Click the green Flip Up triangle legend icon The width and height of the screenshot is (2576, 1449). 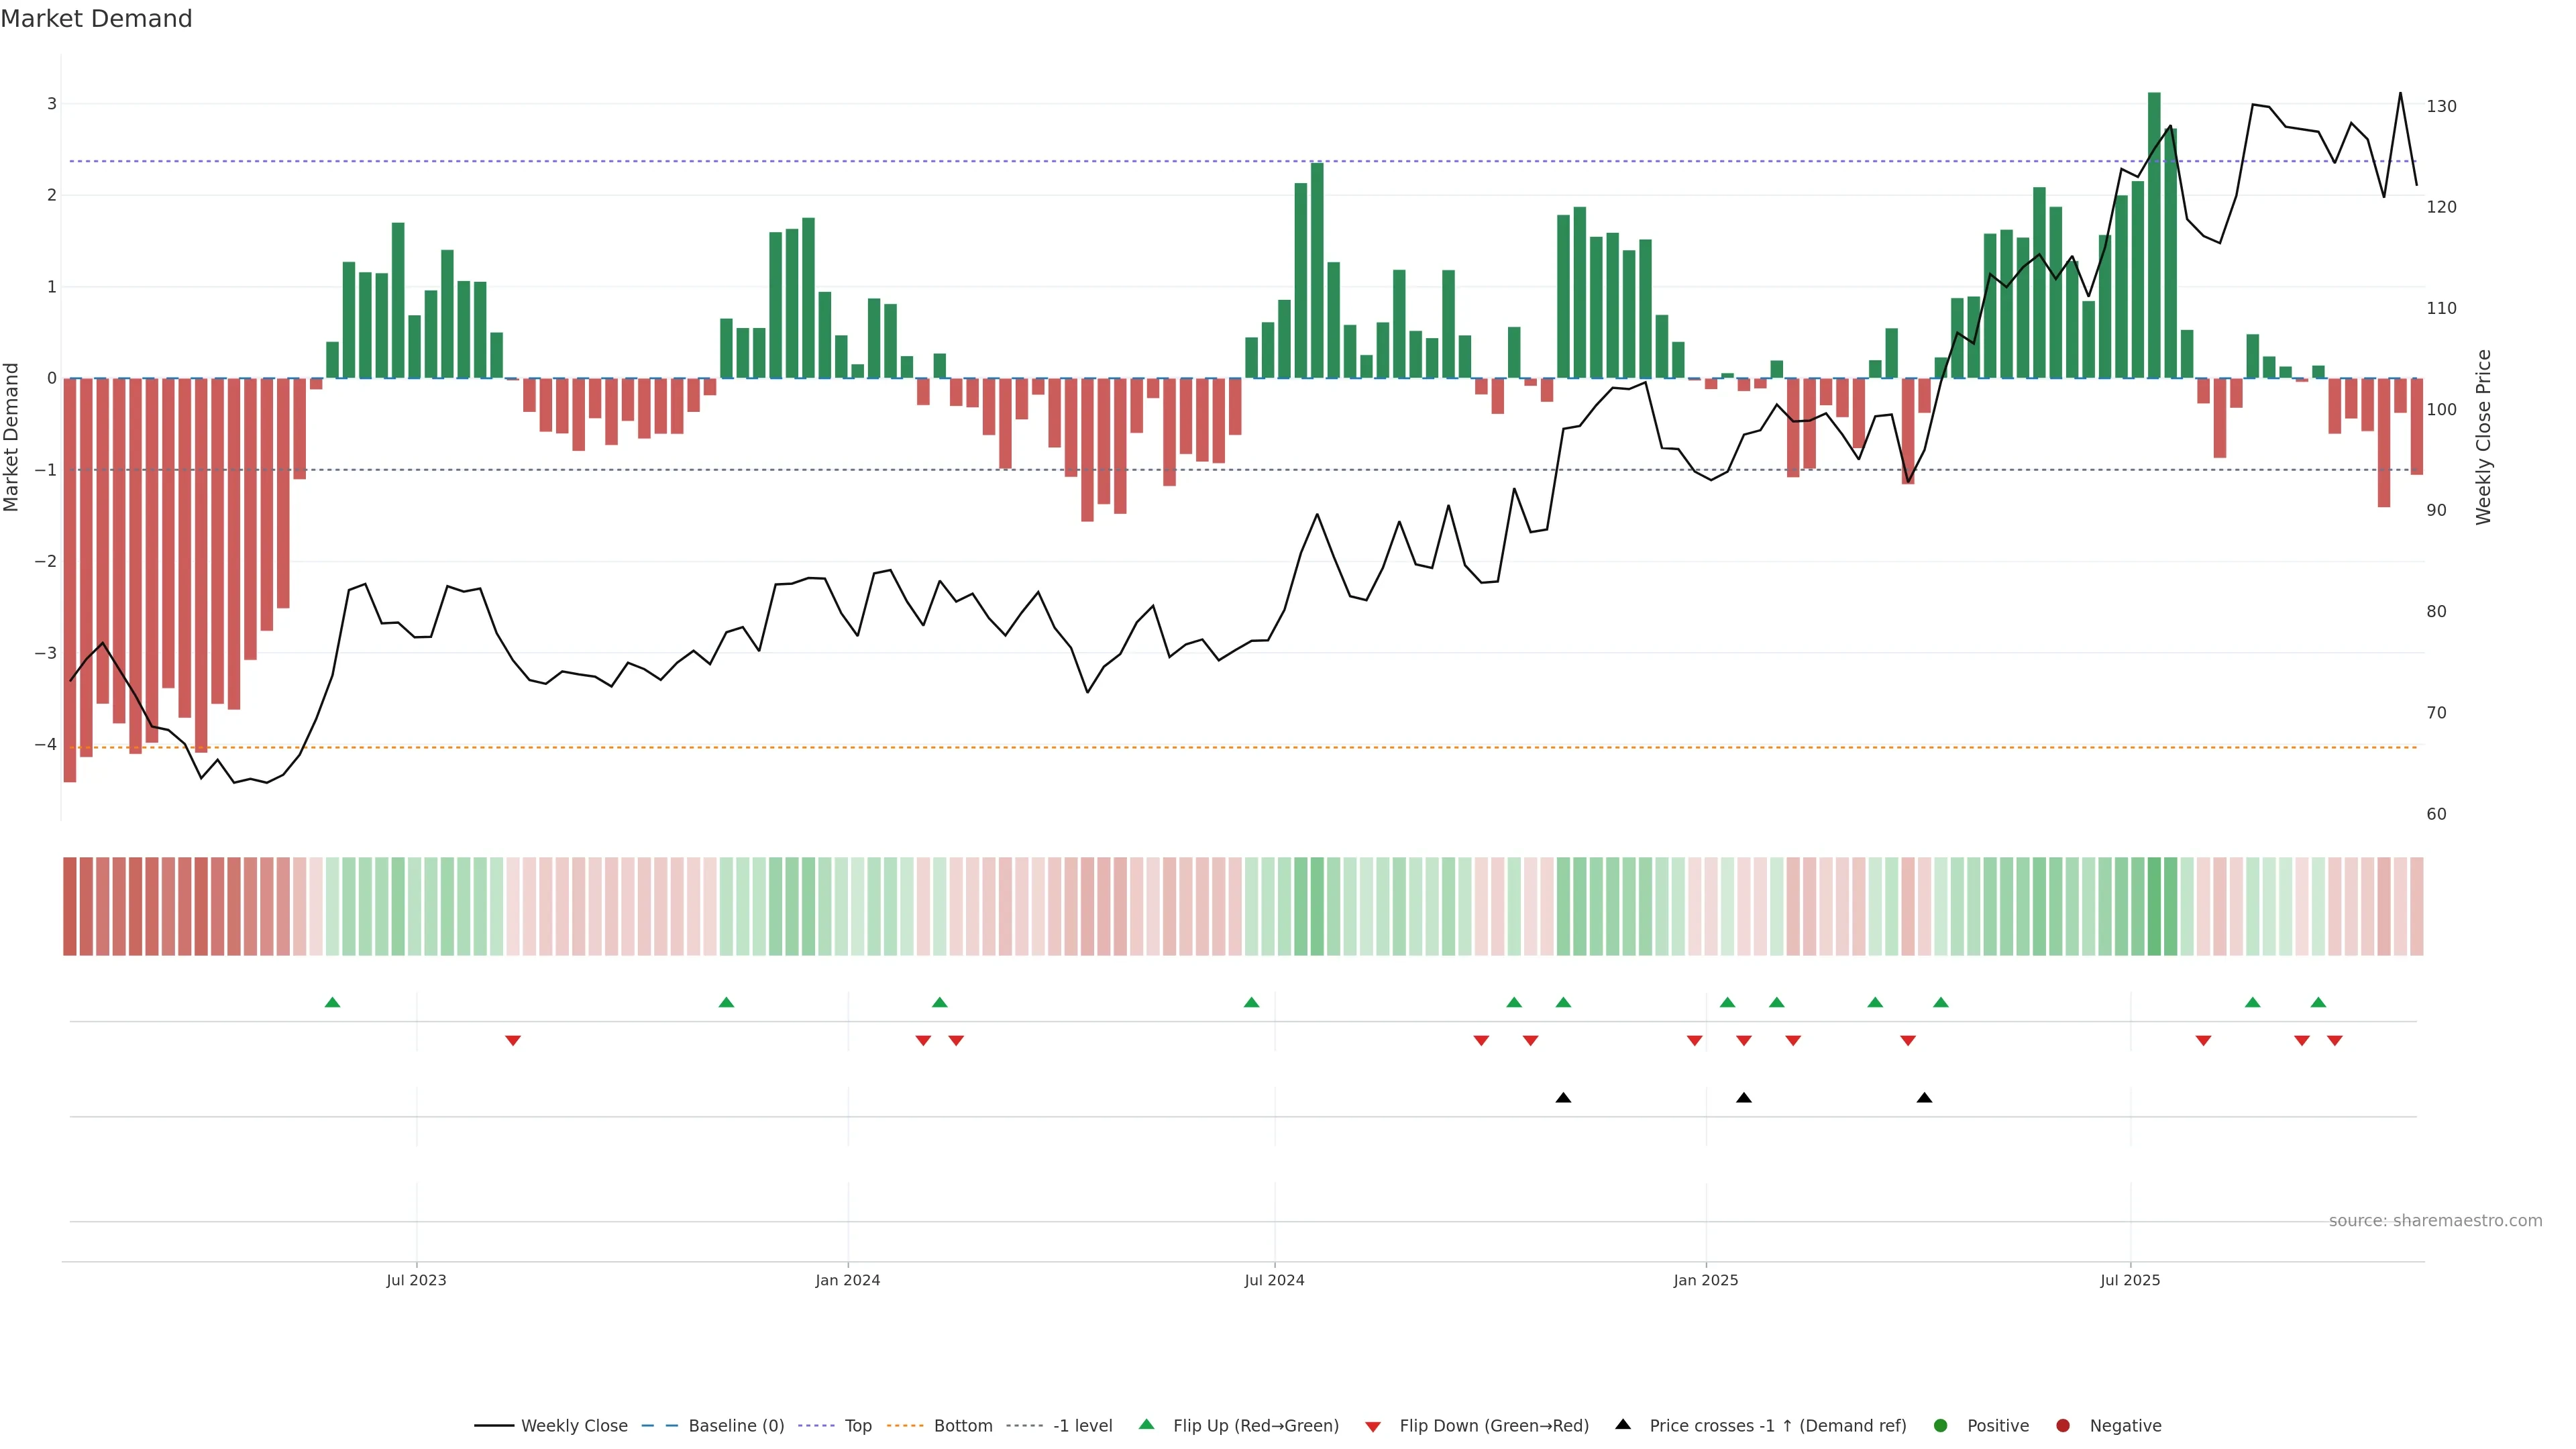[x=1146, y=1425]
